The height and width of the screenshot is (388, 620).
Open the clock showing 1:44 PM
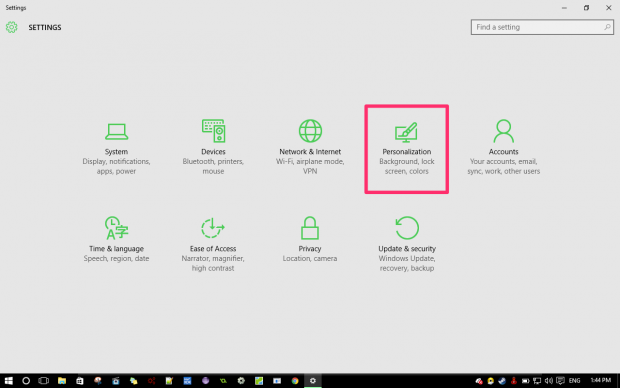click(x=601, y=380)
